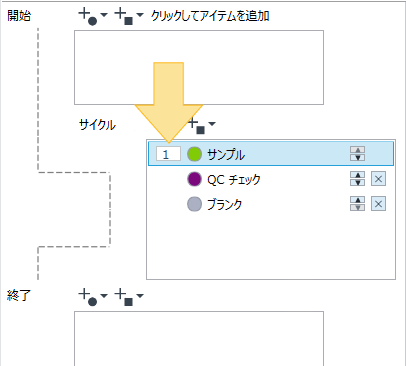Open dropdown arrow next to 開始 add-circle icon

[x=104, y=15]
